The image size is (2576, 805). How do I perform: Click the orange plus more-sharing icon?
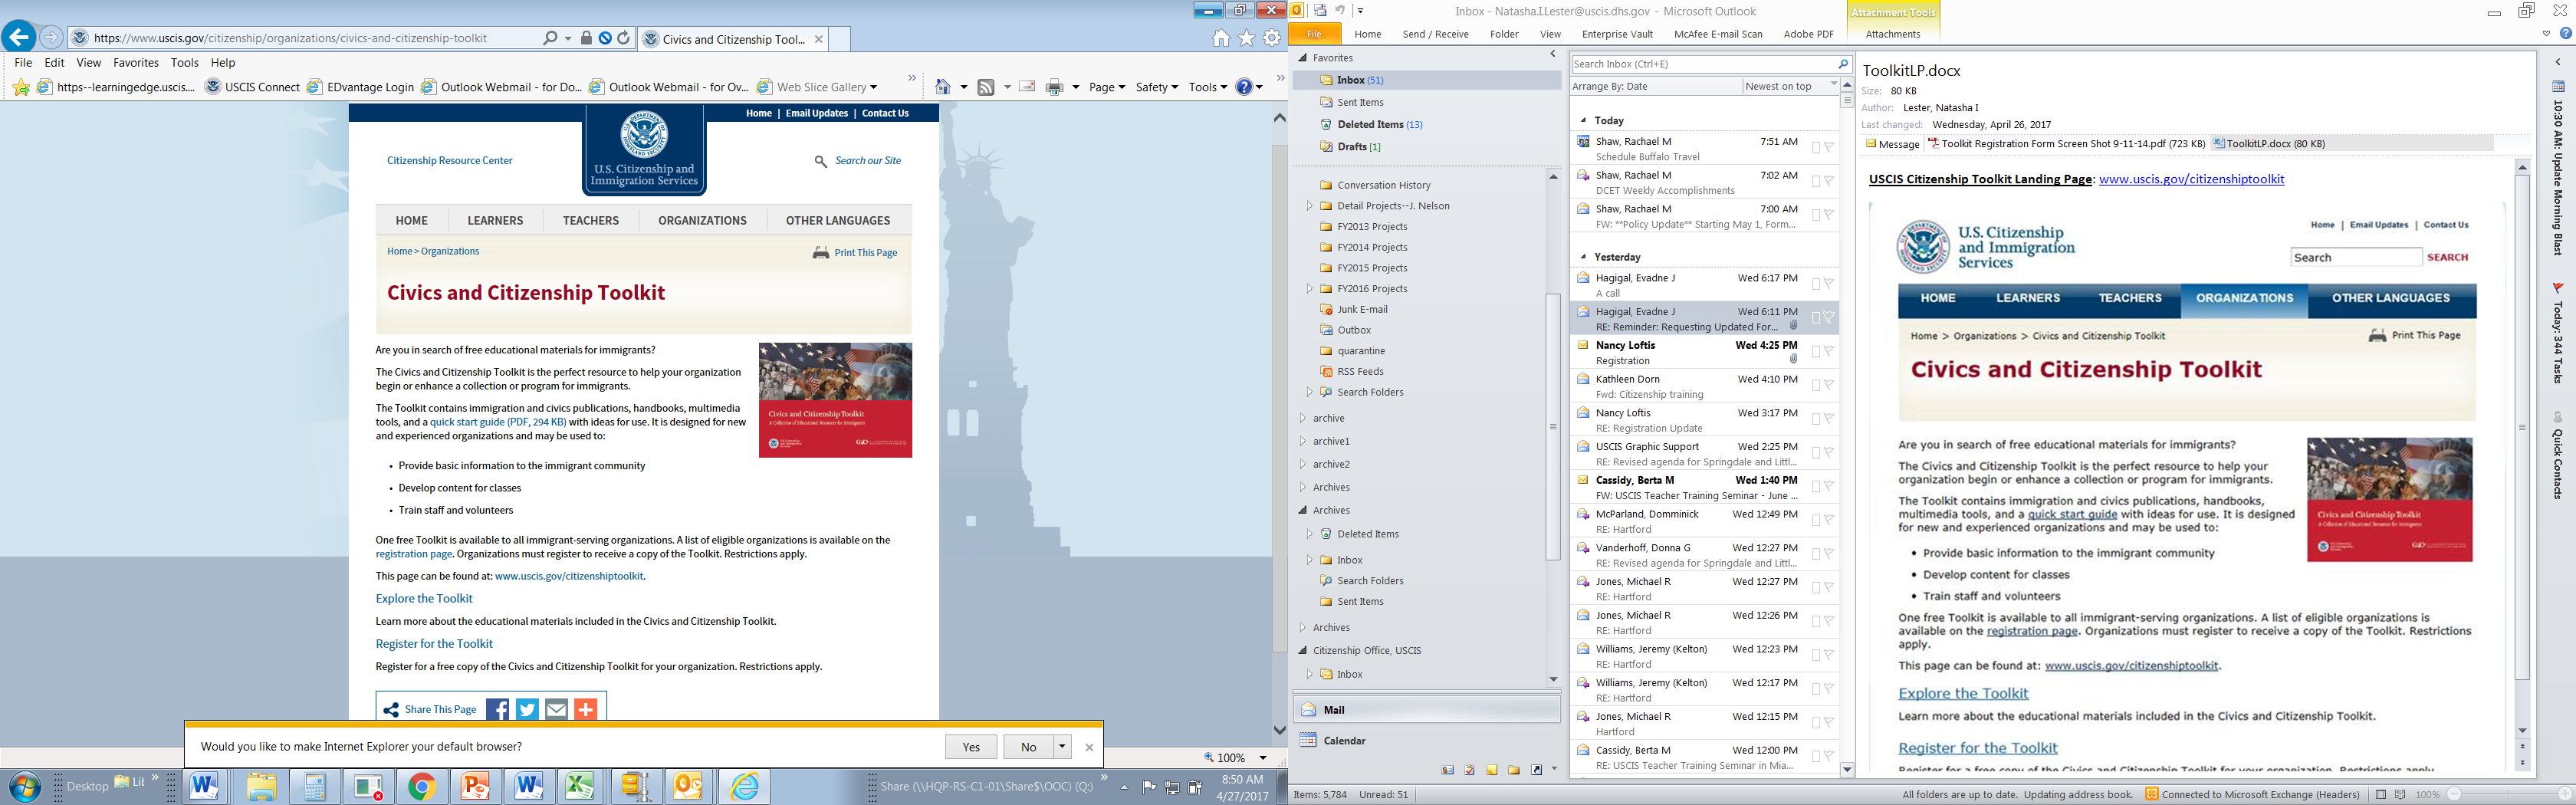586,709
